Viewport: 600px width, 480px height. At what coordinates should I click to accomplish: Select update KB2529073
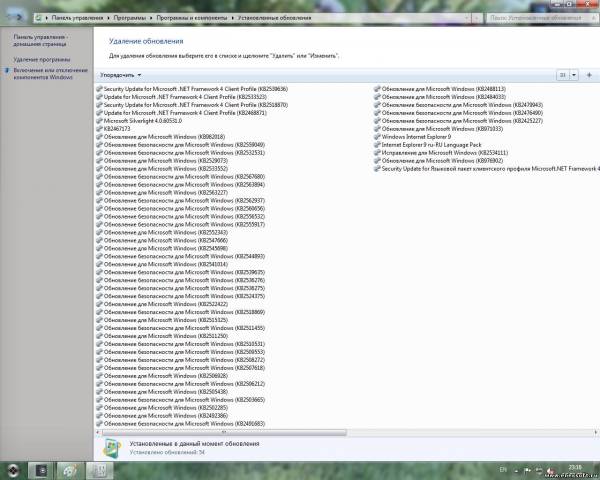[x=162, y=161]
